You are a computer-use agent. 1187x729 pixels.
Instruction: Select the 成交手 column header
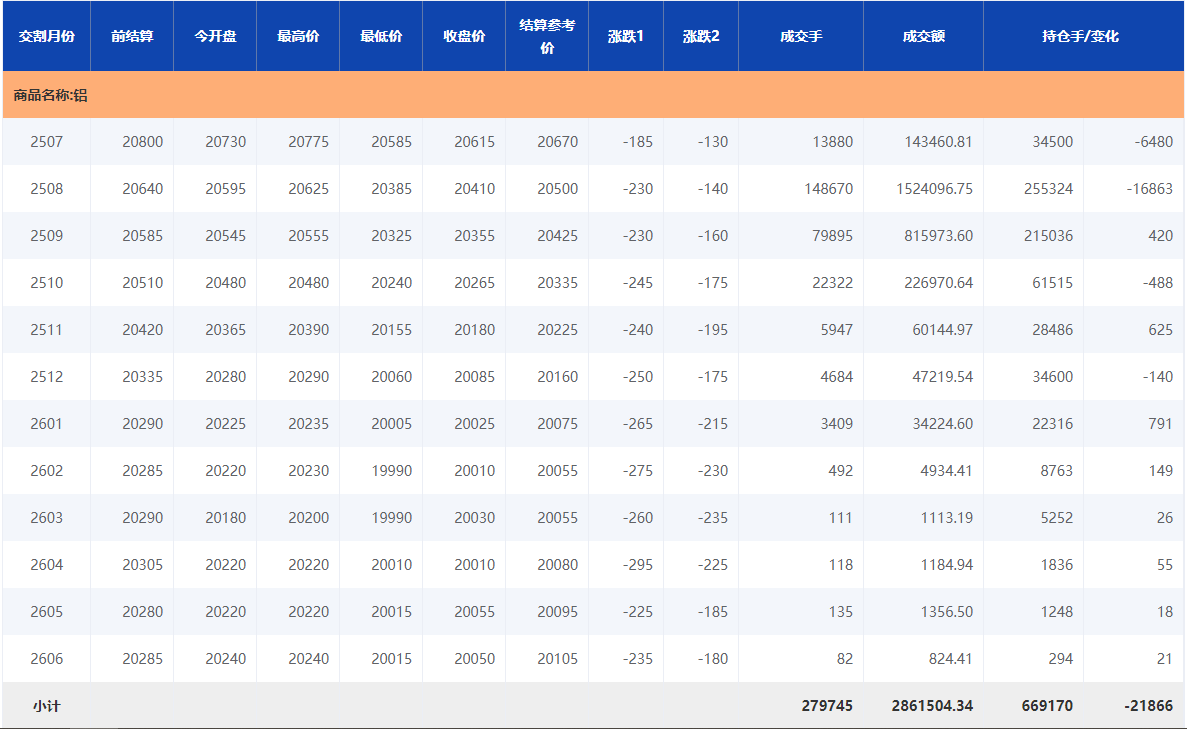pyautogui.click(x=801, y=36)
